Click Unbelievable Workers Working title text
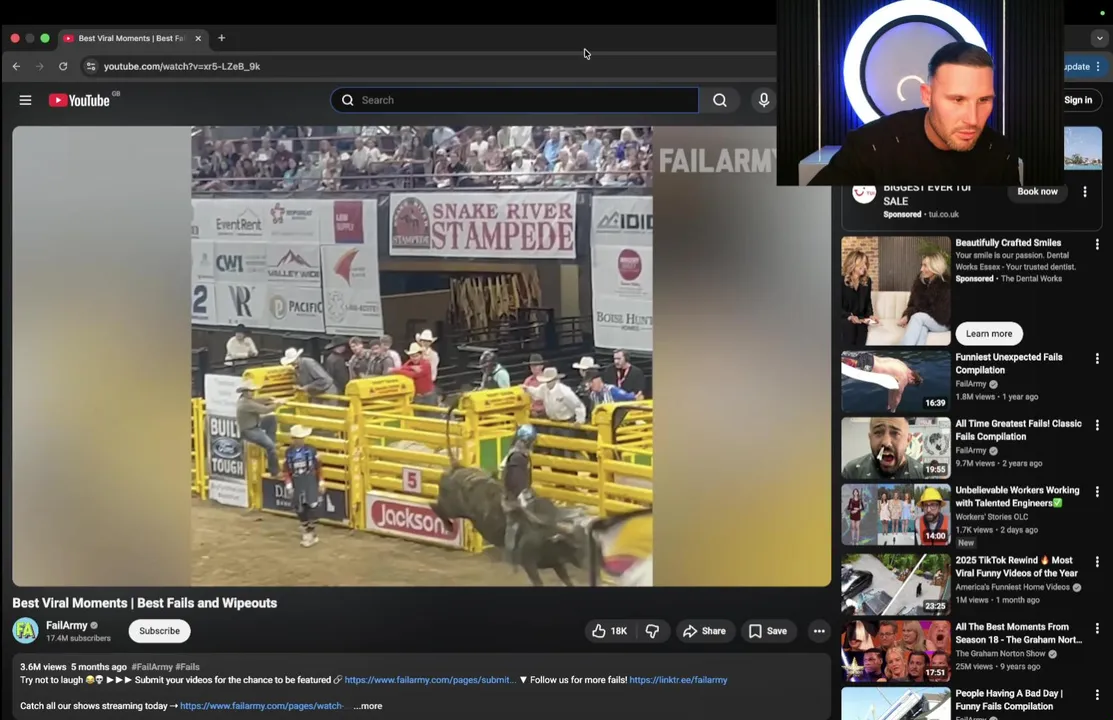The height and width of the screenshot is (720, 1113). tap(1017, 496)
